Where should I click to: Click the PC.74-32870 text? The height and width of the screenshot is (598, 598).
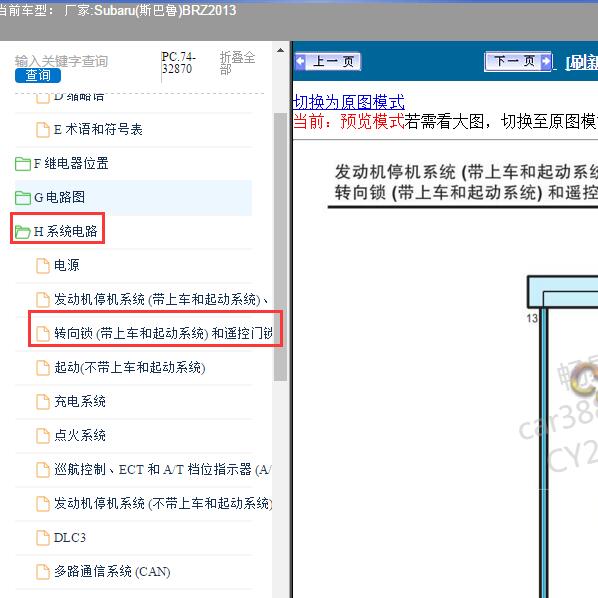pos(178,63)
